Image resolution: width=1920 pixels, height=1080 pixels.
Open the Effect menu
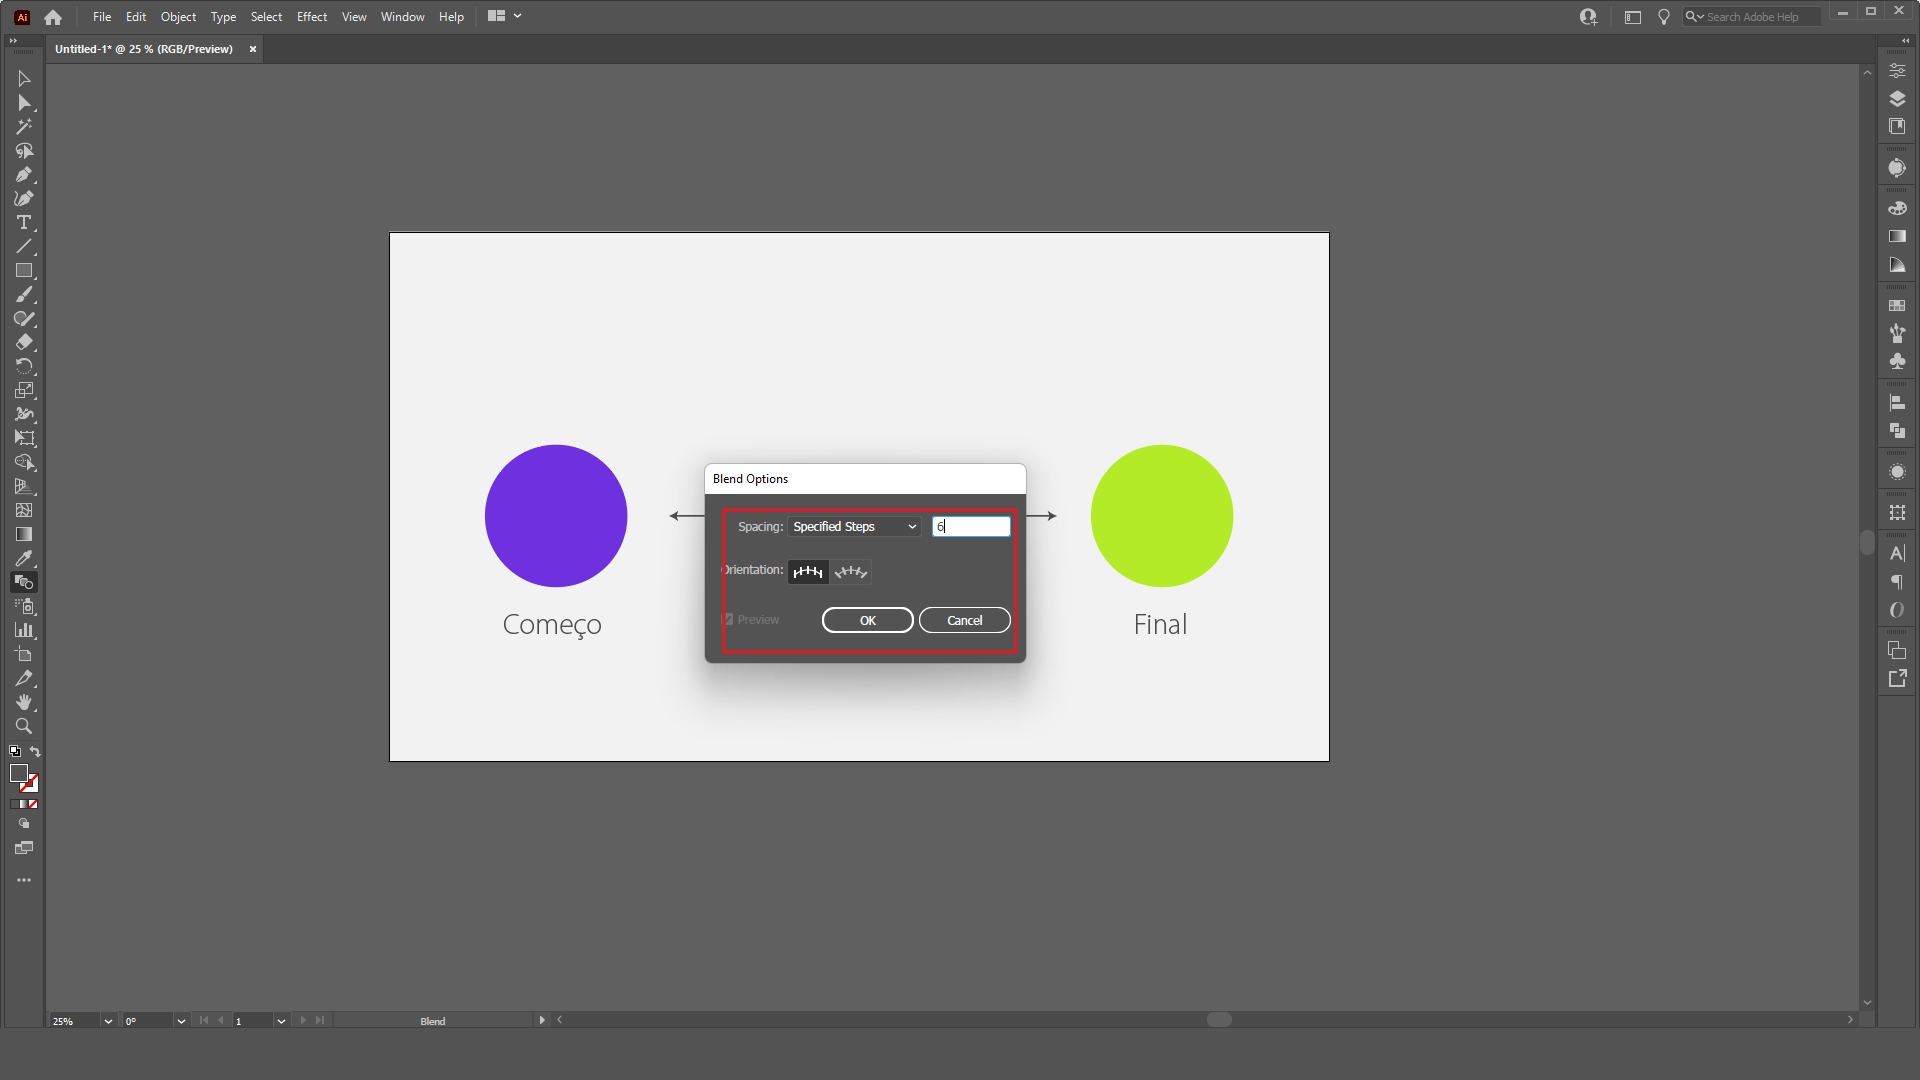[x=312, y=17]
